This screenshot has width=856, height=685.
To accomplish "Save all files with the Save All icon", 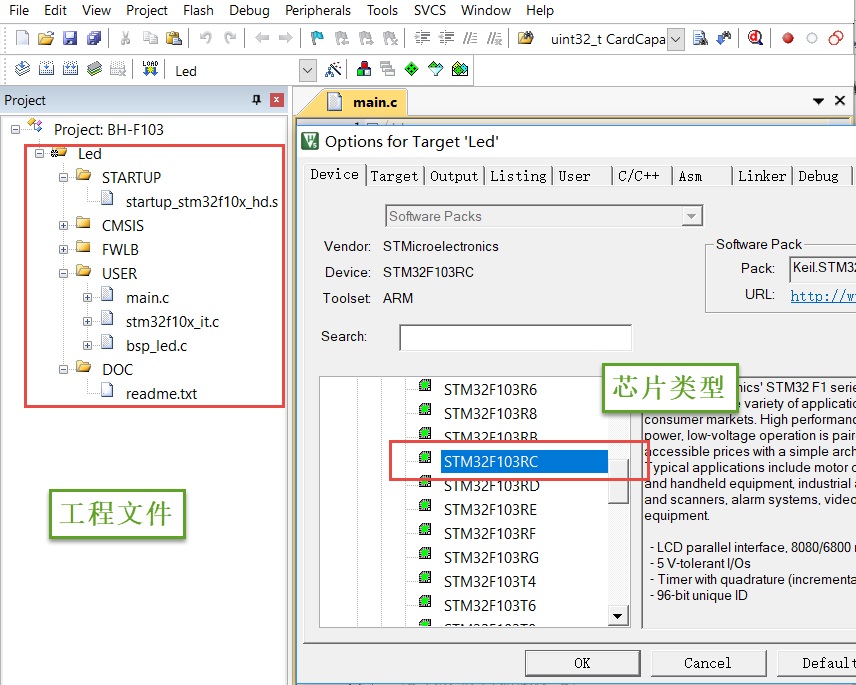I will (94, 38).
